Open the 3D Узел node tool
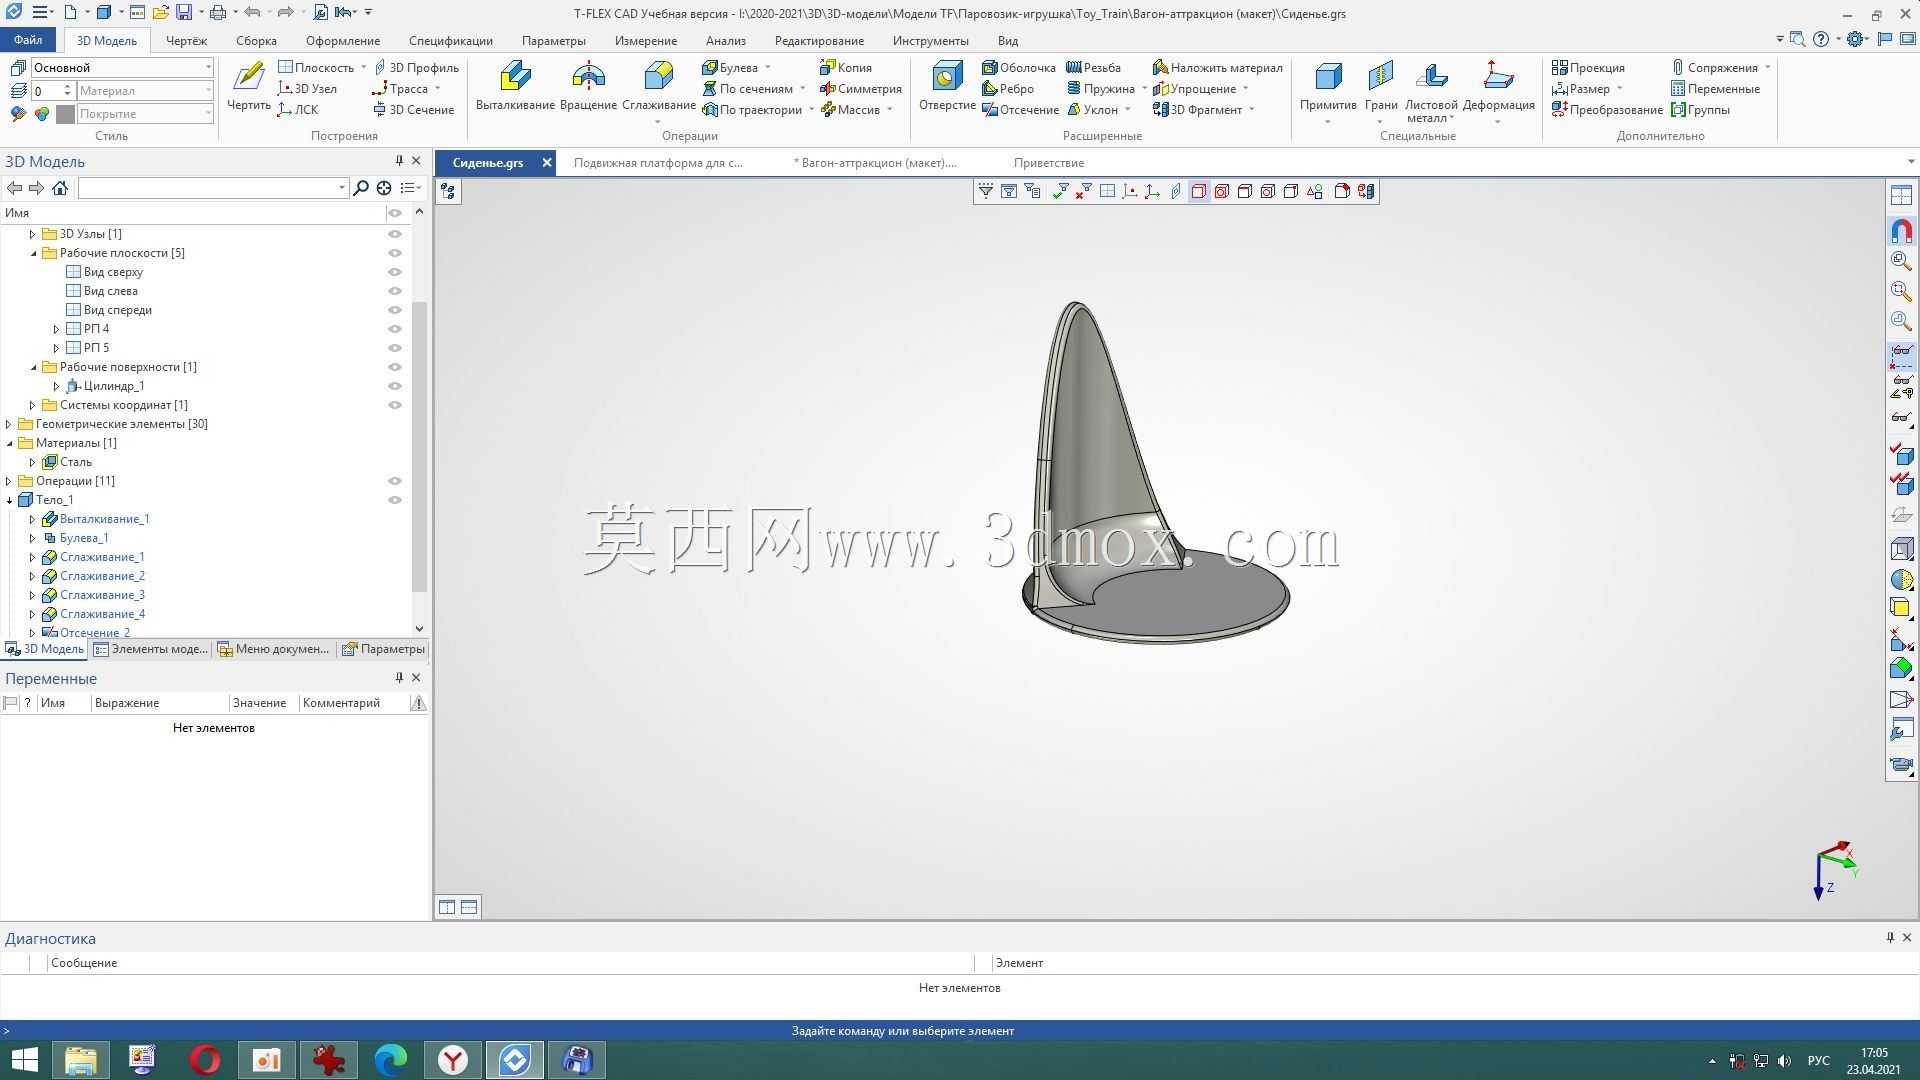 (x=308, y=89)
